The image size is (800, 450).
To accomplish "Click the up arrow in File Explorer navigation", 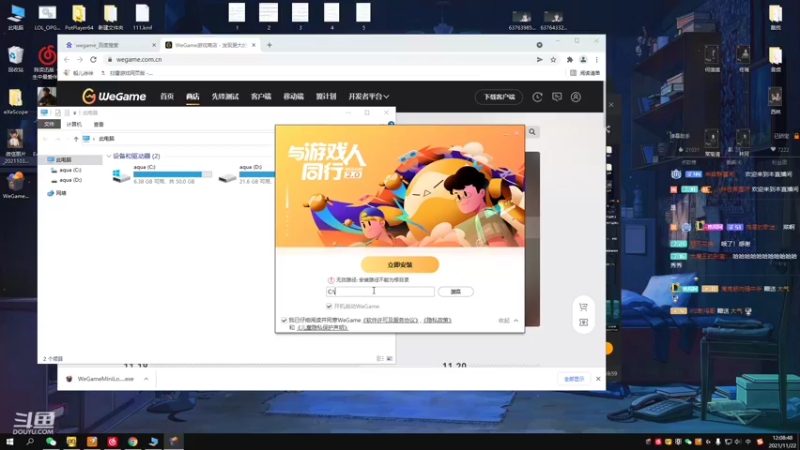I will (76, 139).
